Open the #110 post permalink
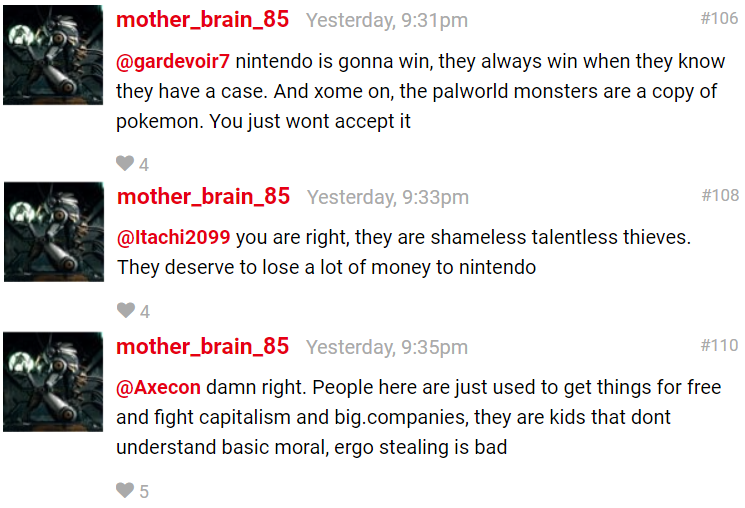745x508 pixels. (x=719, y=345)
